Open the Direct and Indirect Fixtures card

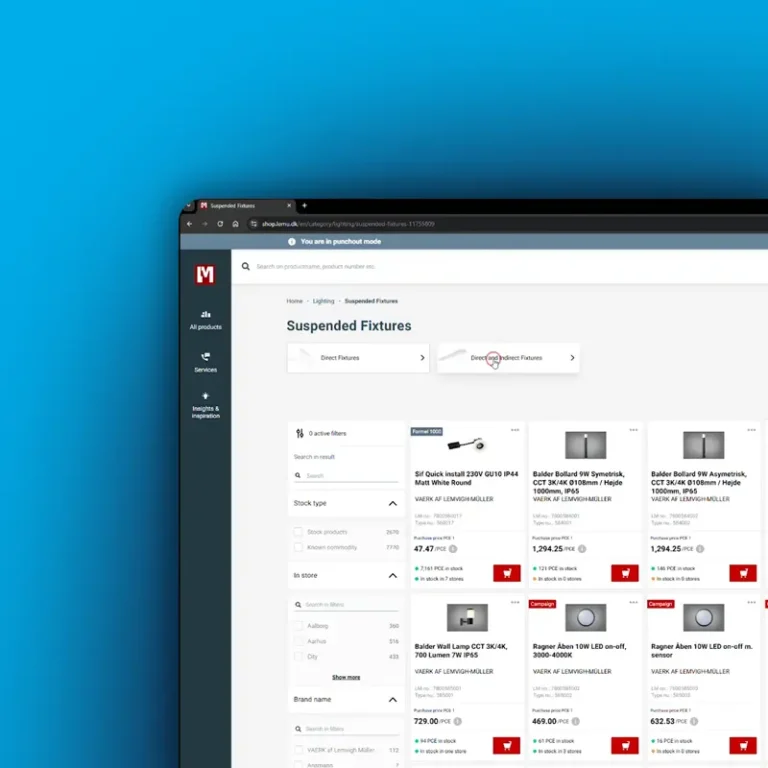point(508,358)
